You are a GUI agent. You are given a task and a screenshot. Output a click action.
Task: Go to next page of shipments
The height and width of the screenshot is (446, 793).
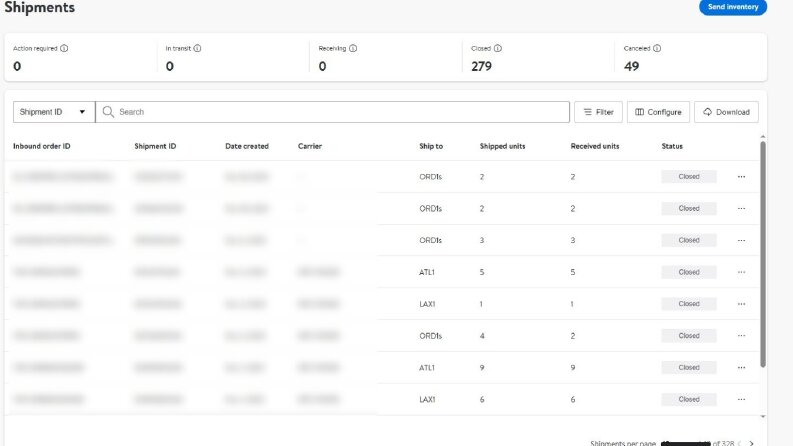752,443
